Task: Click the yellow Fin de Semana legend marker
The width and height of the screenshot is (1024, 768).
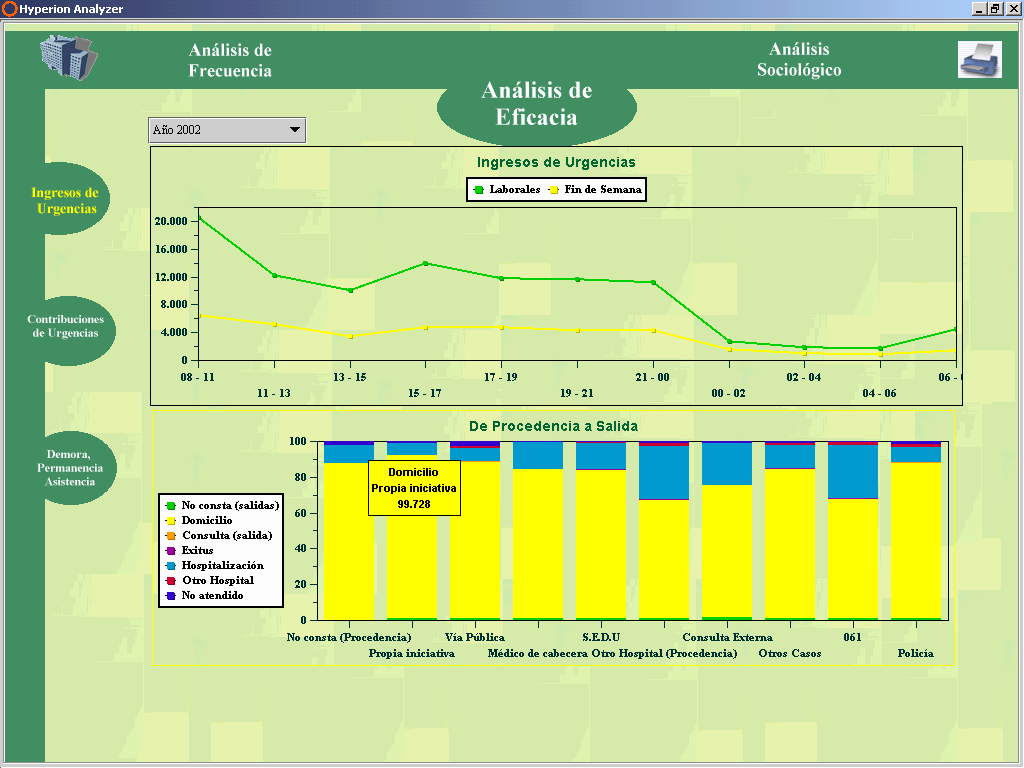Action: click(x=554, y=190)
